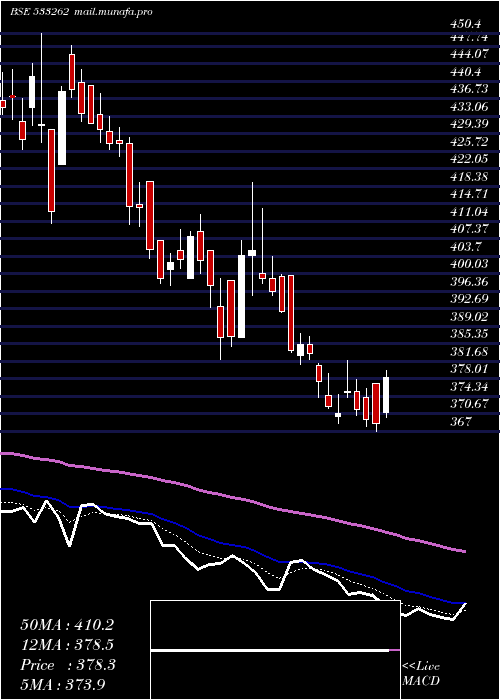This screenshot has width=500, height=700.
Task: Click the mail.munafa.pro watermark text
Action: (x=113, y=12)
